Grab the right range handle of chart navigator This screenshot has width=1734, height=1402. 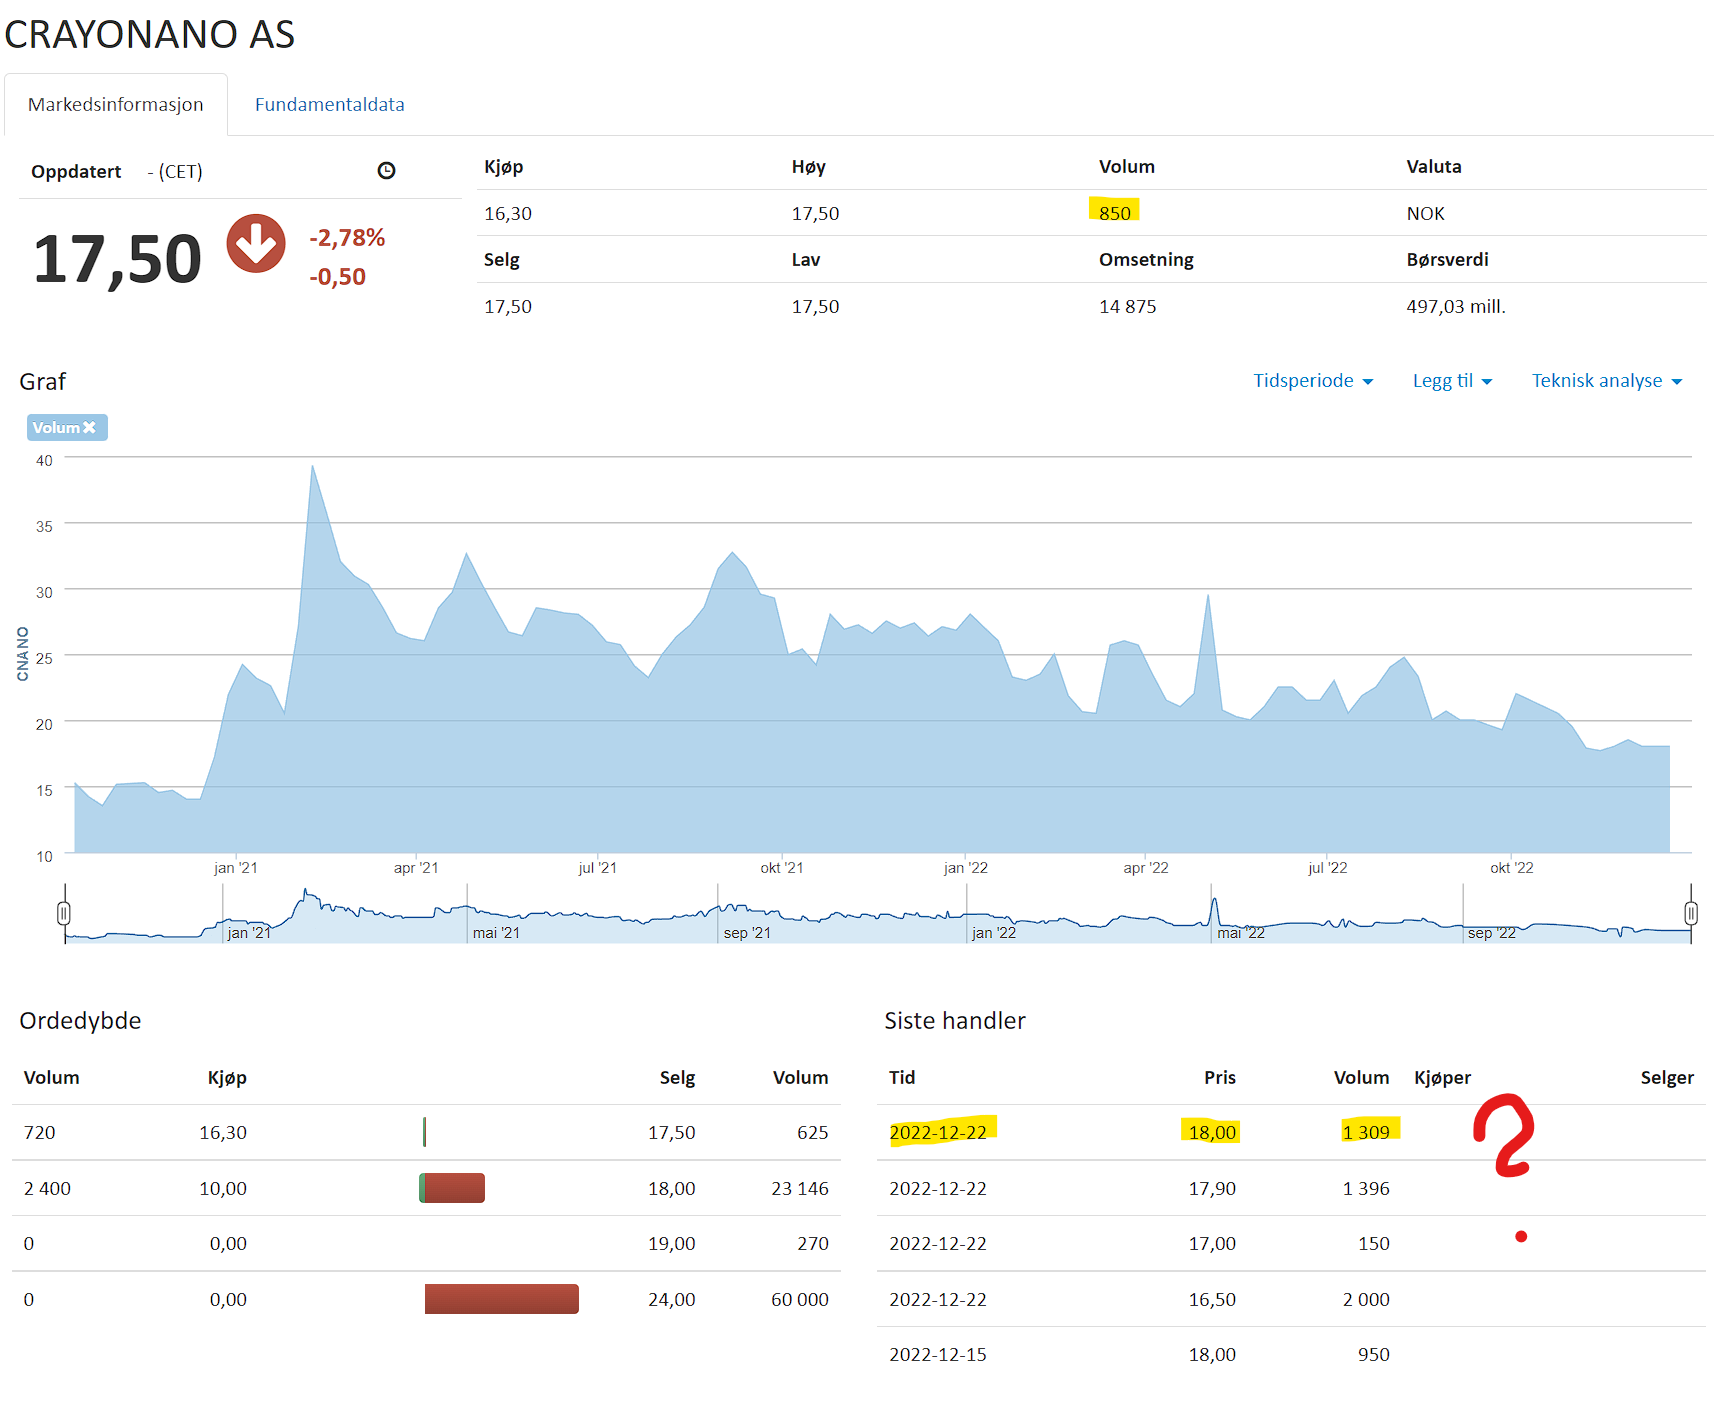point(1691,913)
